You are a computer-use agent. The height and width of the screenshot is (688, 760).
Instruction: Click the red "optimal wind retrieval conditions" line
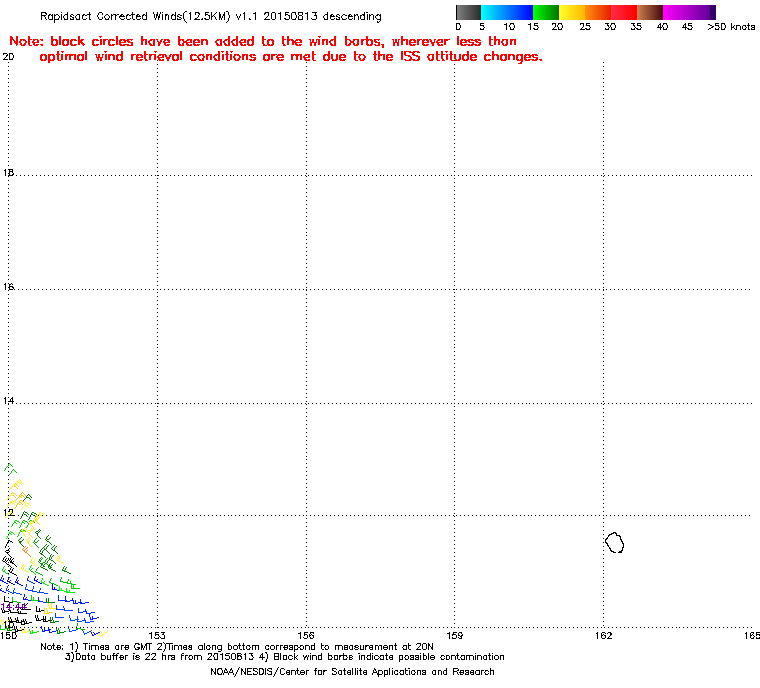291,57
